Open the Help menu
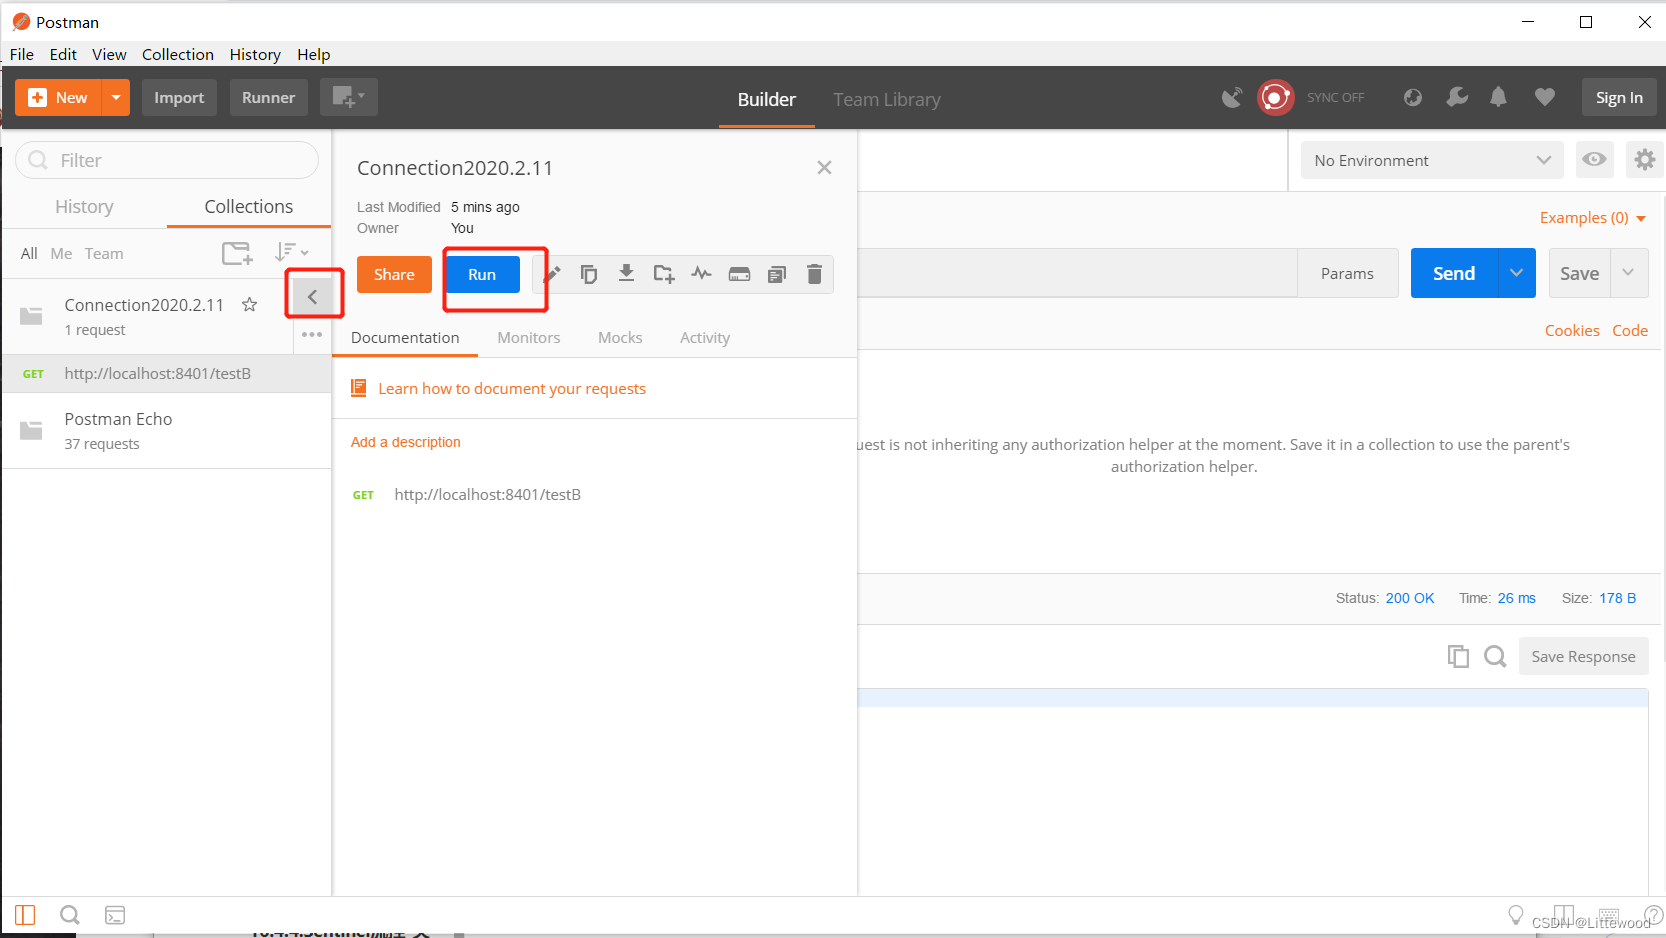Viewport: 1666px width, 938px height. (313, 54)
